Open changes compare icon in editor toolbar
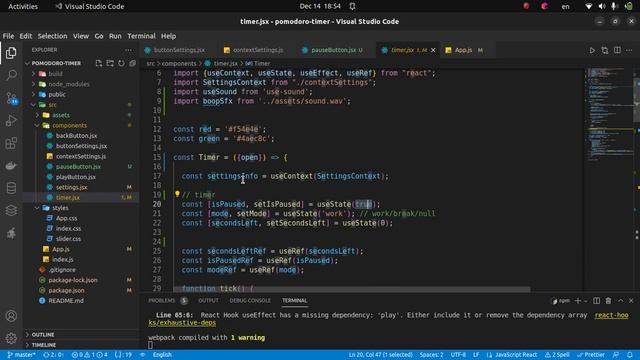The height and width of the screenshot is (360, 640). click(604, 50)
